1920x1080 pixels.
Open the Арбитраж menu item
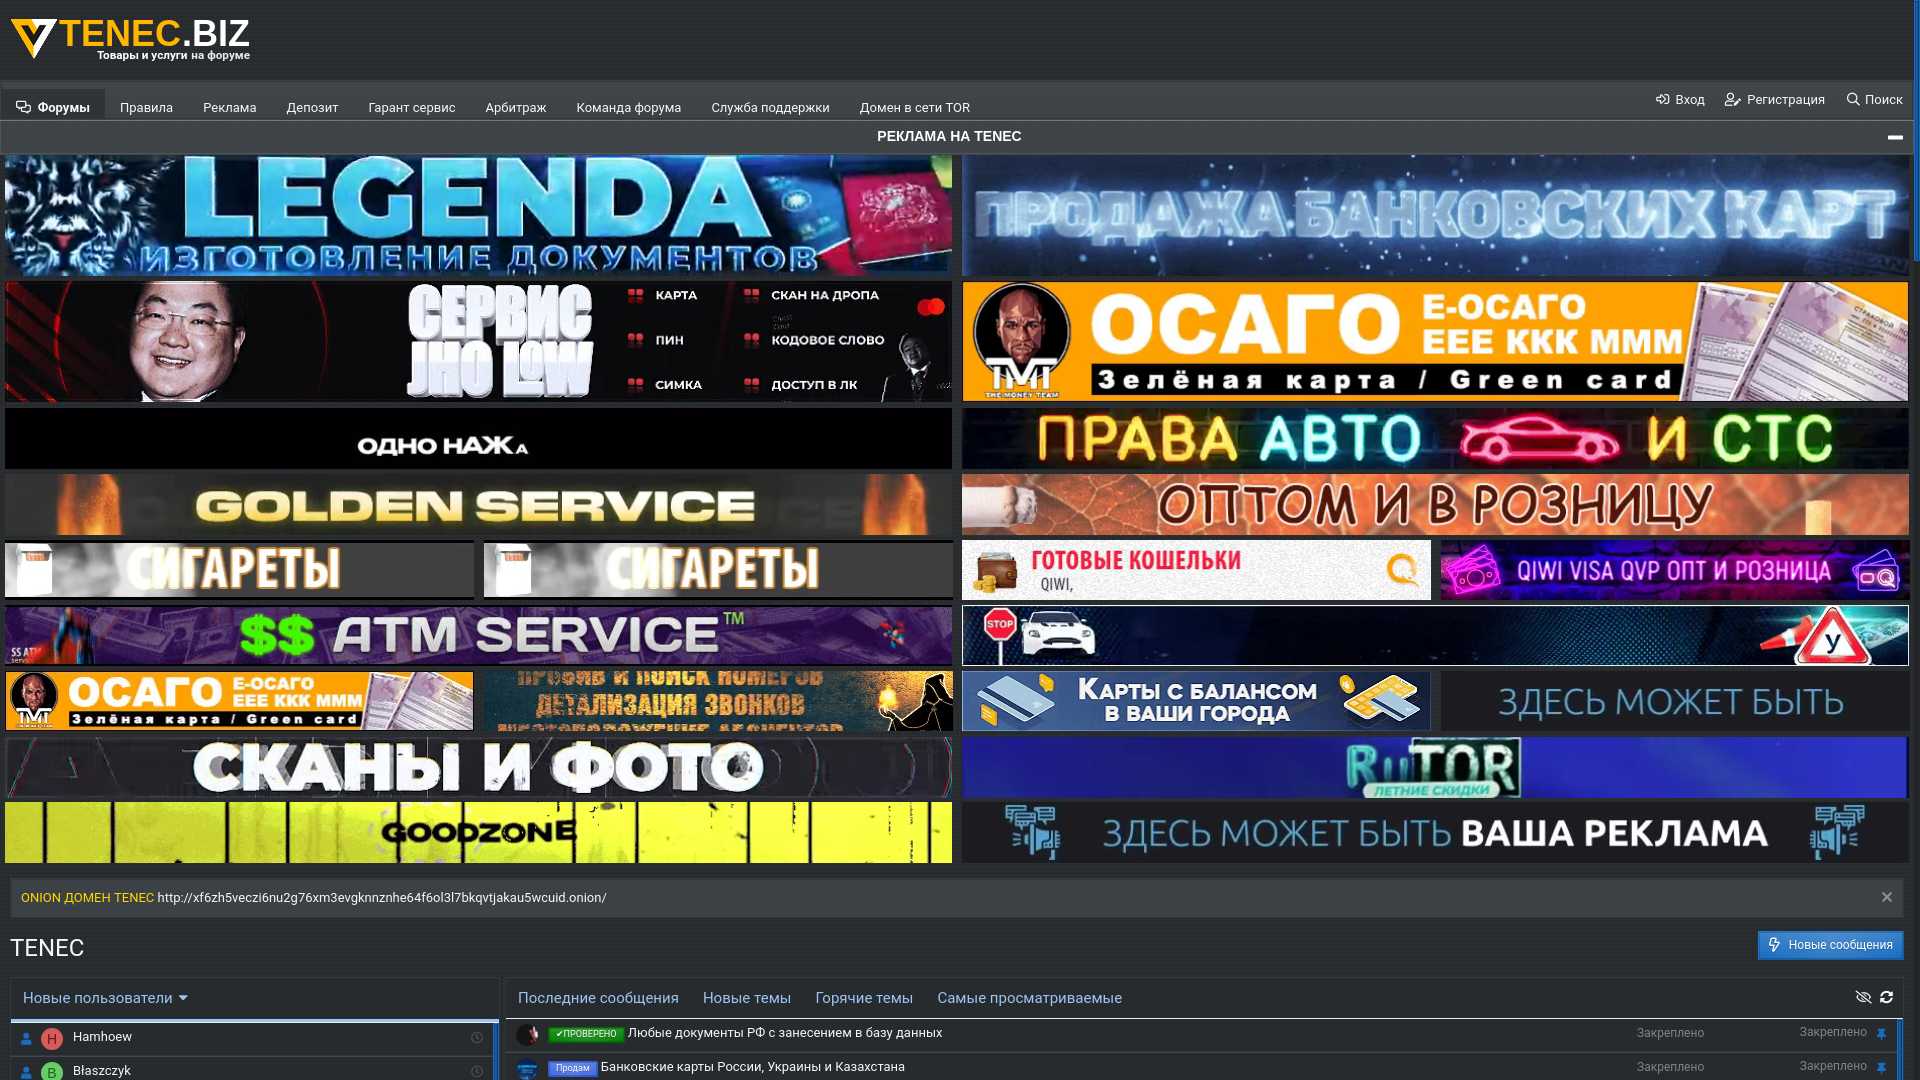pyautogui.click(x=515, y=107)
